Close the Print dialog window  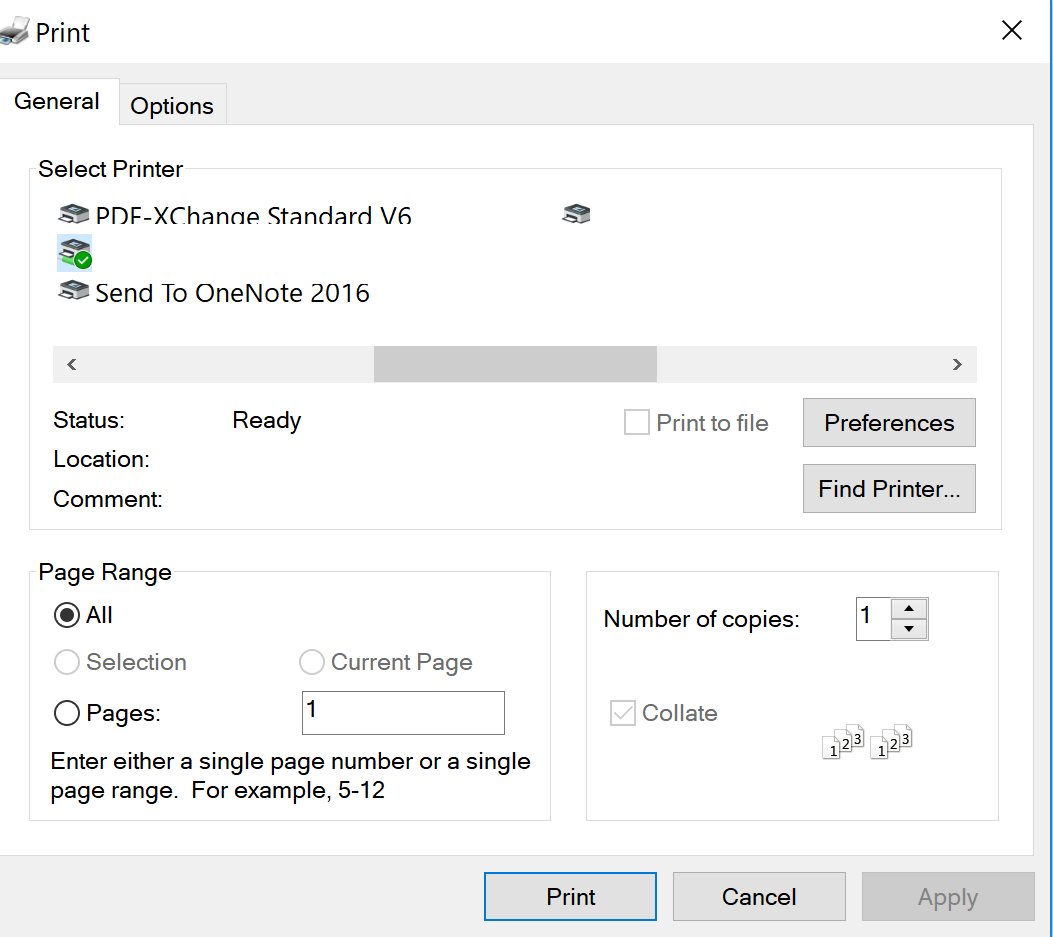(x=1011, y=30)
